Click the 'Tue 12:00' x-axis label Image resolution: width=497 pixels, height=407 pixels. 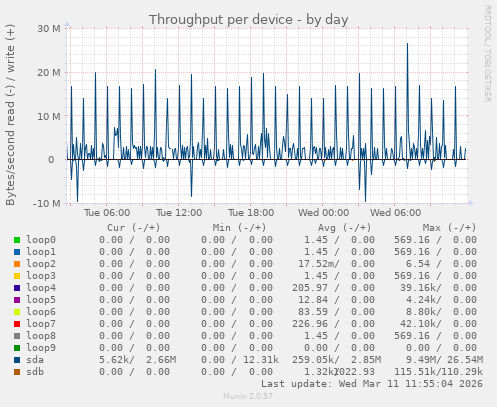[179, 213]
